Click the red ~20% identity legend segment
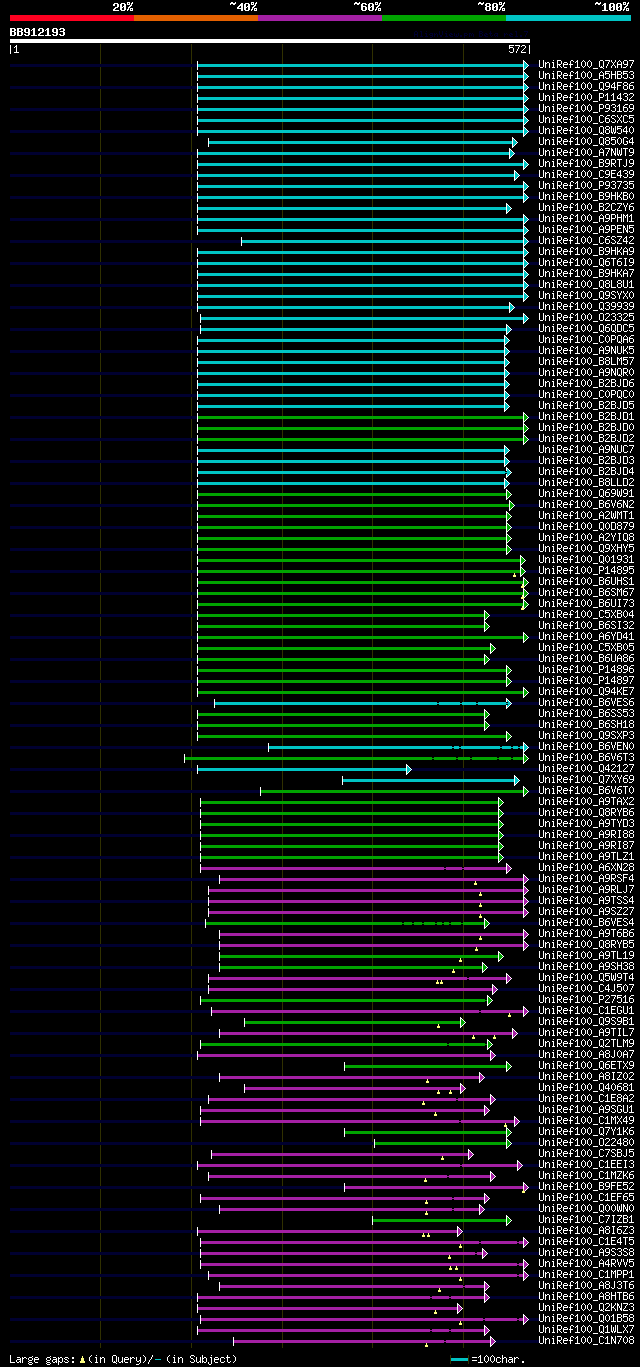This screenshot has height=1367, width=640. [x=71, y=17]
